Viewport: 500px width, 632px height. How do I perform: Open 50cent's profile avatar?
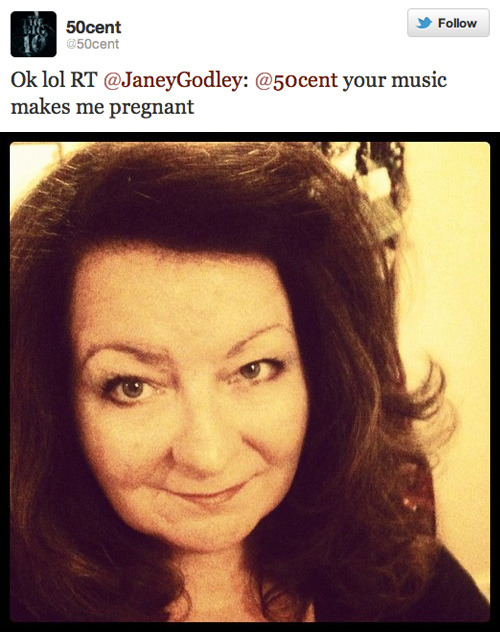click(33, 34)
